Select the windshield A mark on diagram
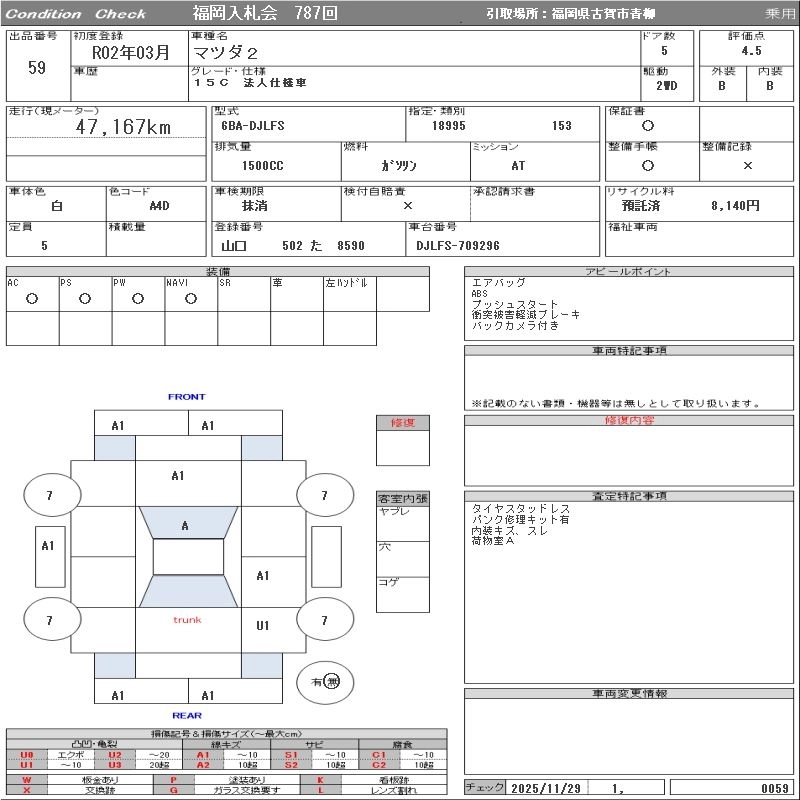800x800 pixels. [185, 526]
